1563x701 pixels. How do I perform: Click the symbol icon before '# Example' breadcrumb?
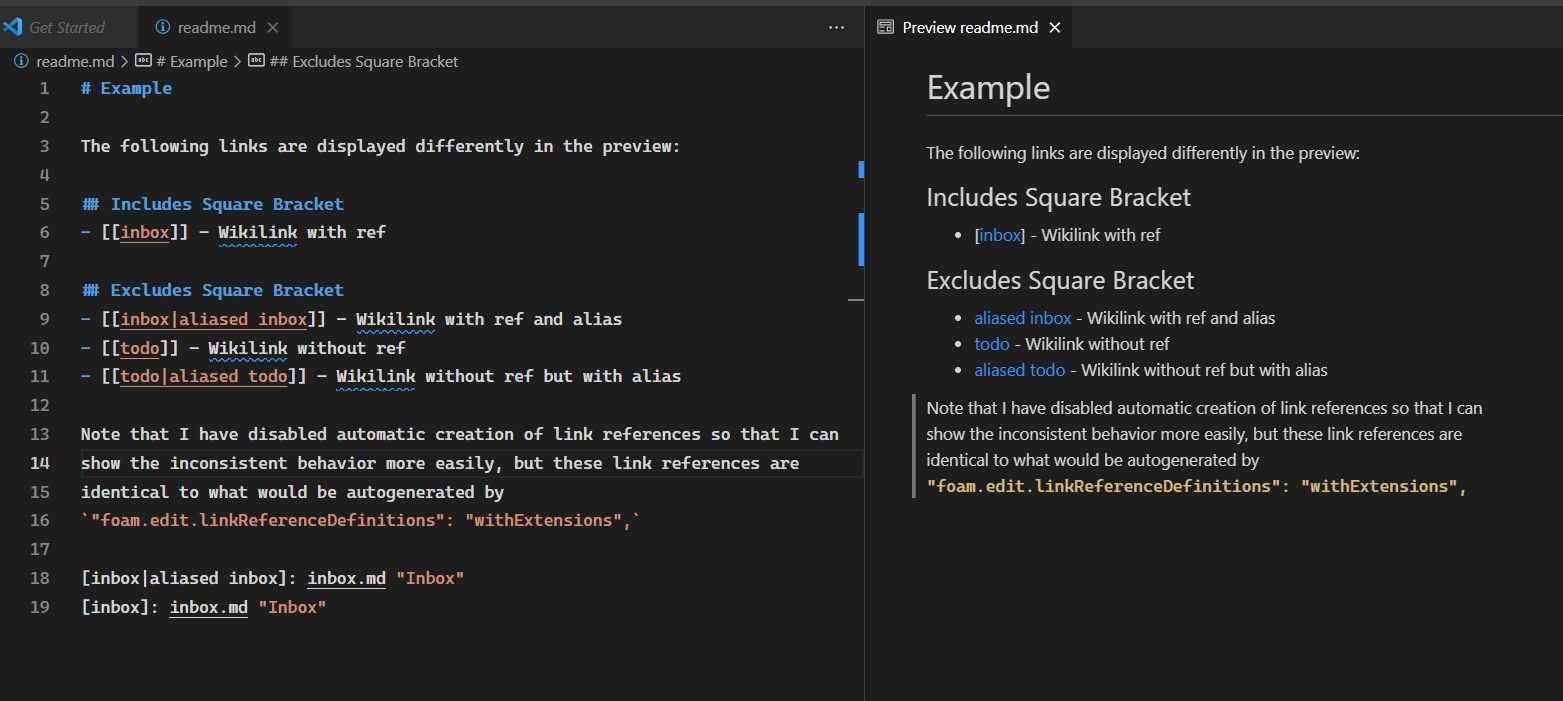click(x=143, y=61)
